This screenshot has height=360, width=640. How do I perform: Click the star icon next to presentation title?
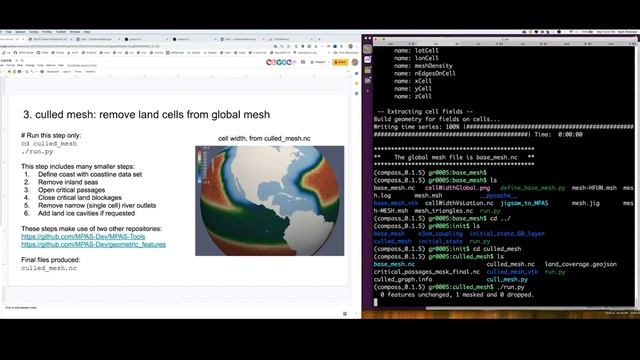pos(17,60)
